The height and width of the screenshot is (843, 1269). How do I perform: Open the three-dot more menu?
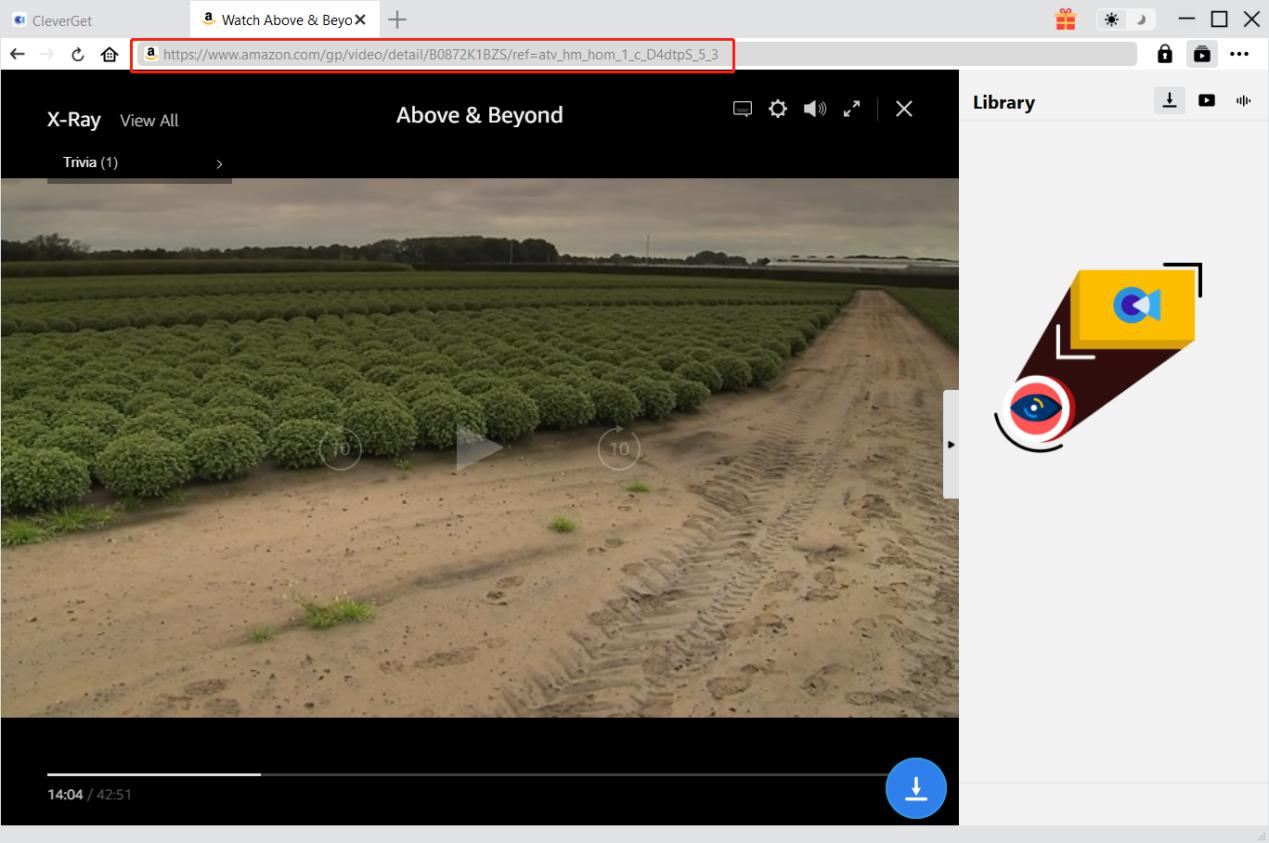tap(1240, 54)
